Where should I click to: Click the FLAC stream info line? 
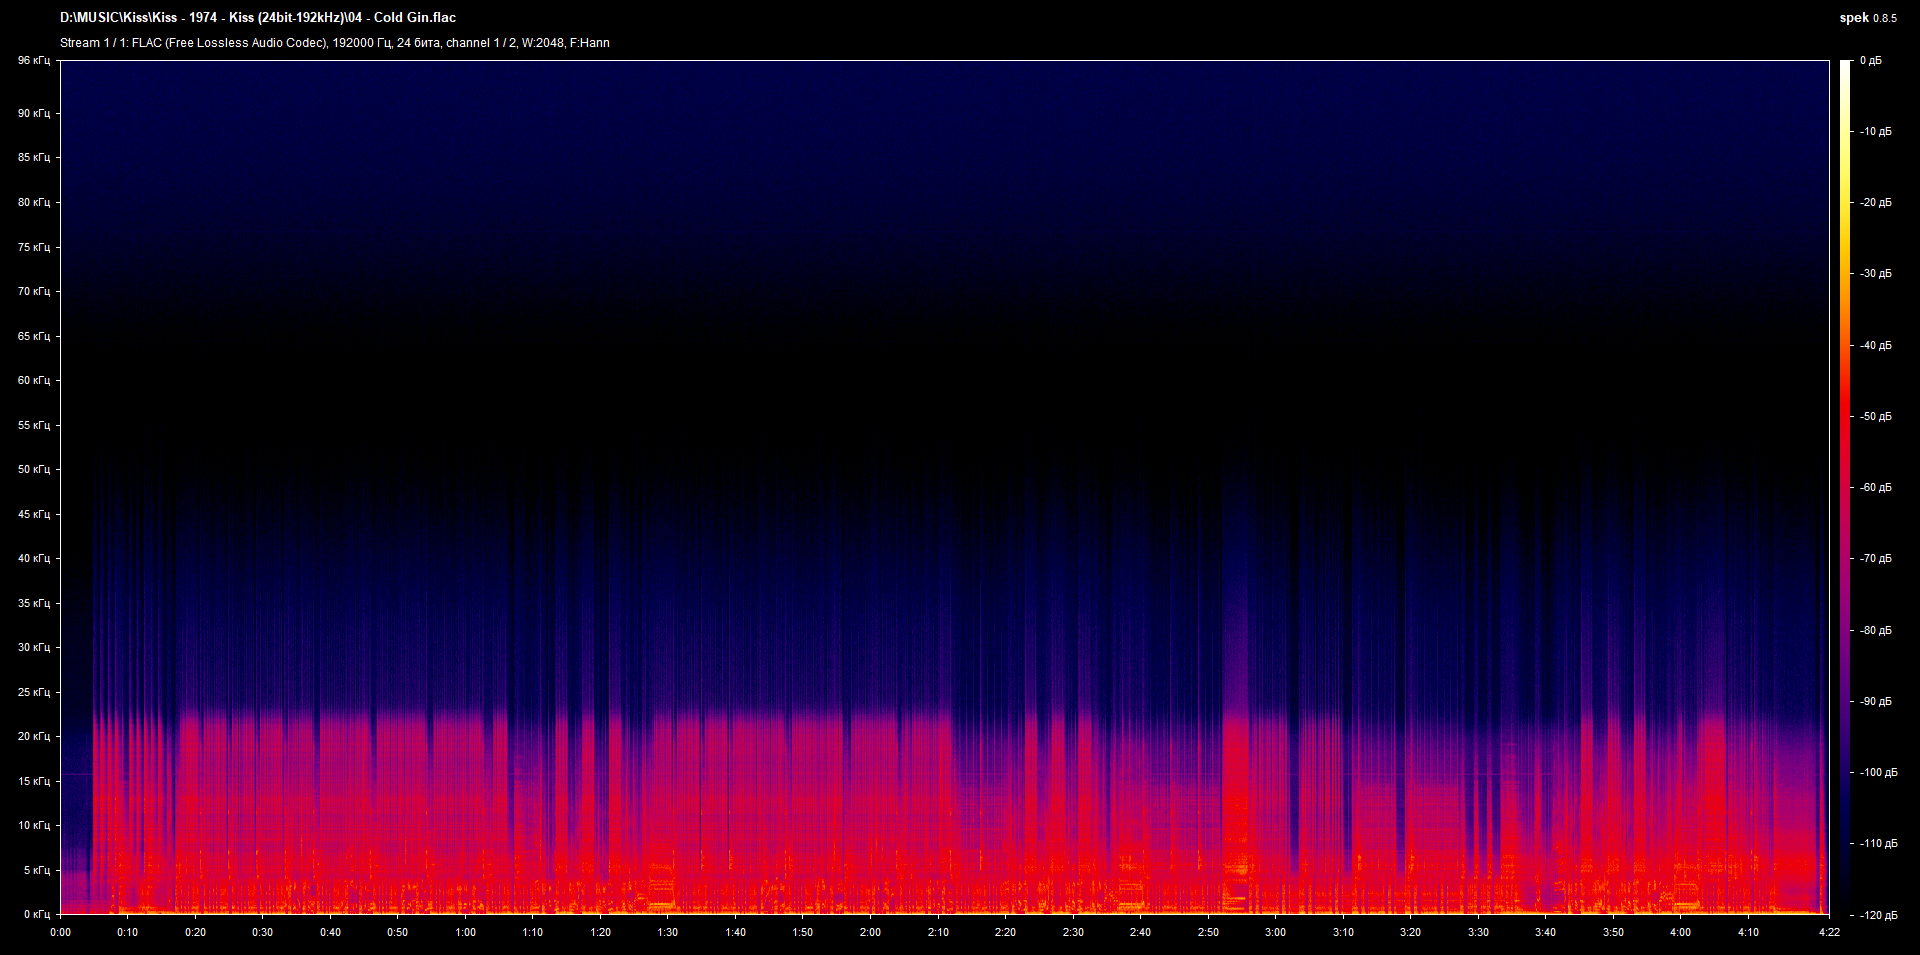334,43
